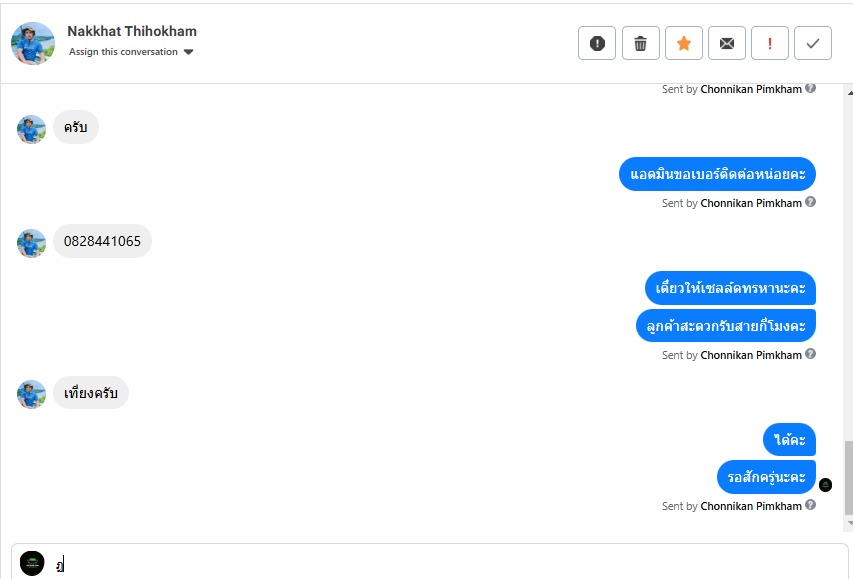Click the page avatar beside the reply box
This screenshot has height=579, width=853.
[32, 563]
